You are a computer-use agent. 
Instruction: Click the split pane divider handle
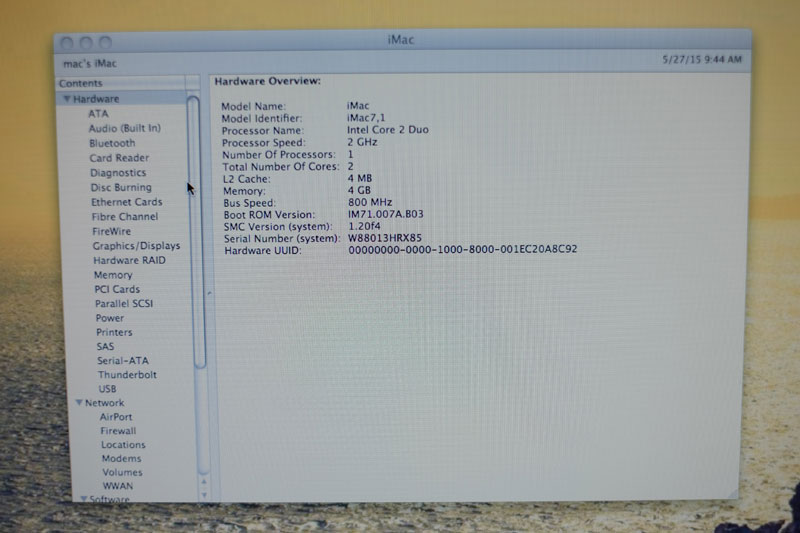[x=209, y=292]
